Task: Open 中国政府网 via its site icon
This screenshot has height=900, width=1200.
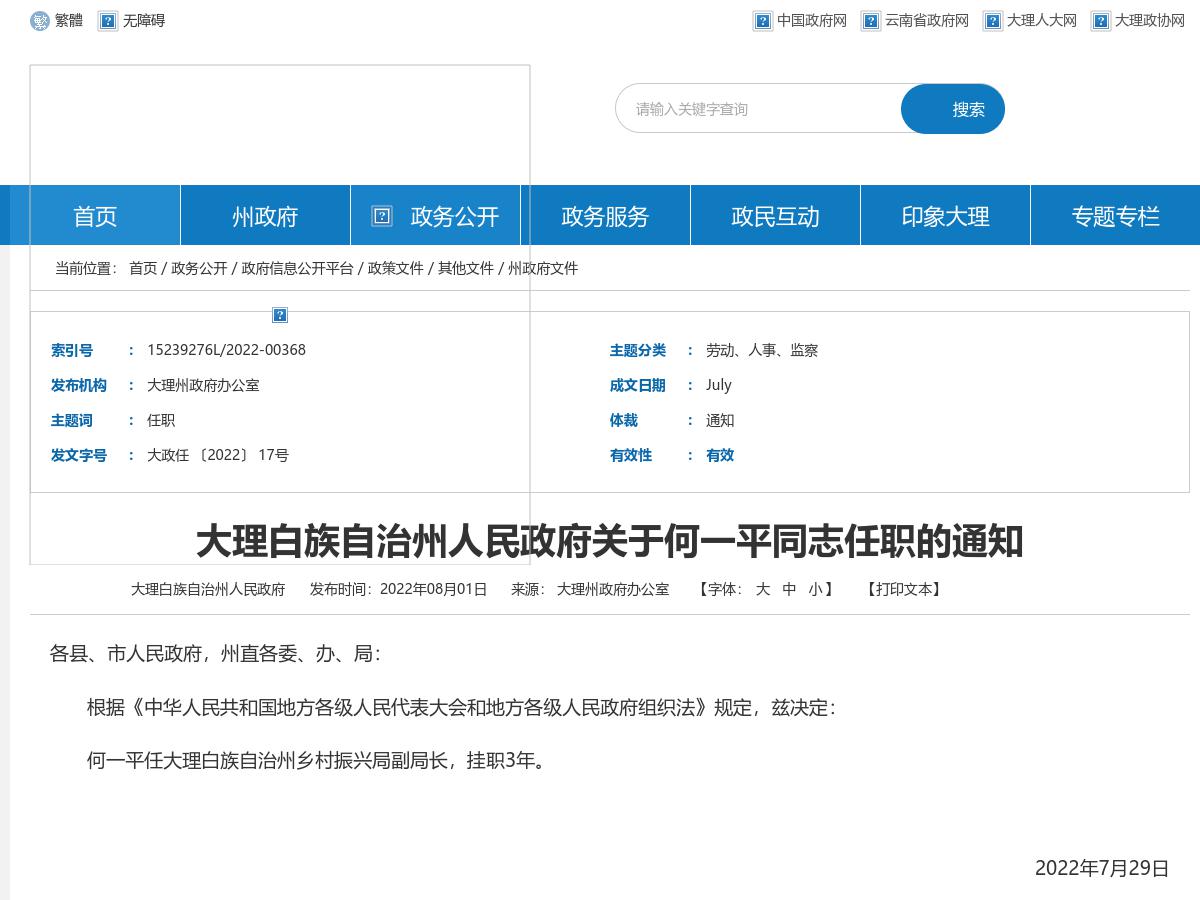Action: pos(762,20)
